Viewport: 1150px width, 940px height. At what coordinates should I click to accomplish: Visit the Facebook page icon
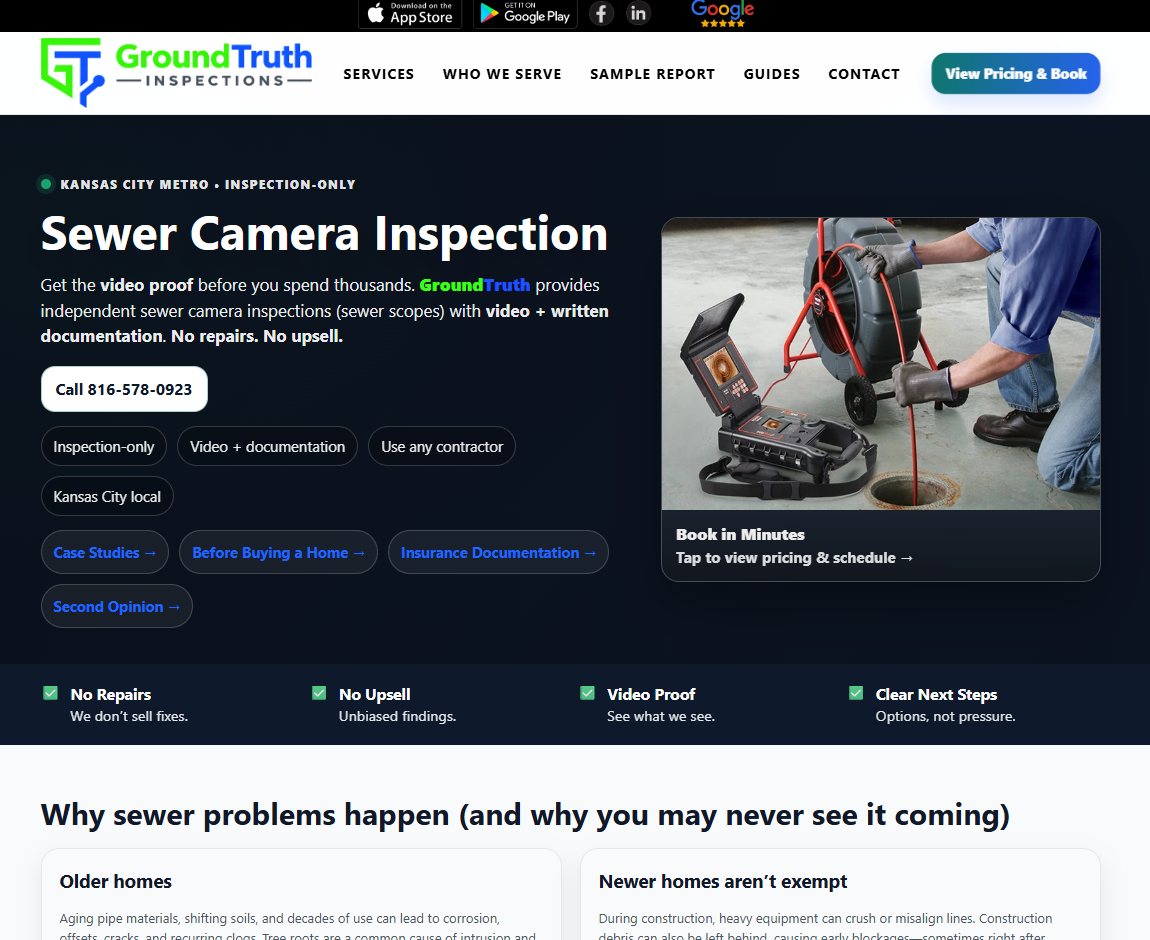(x=601, y=13)
